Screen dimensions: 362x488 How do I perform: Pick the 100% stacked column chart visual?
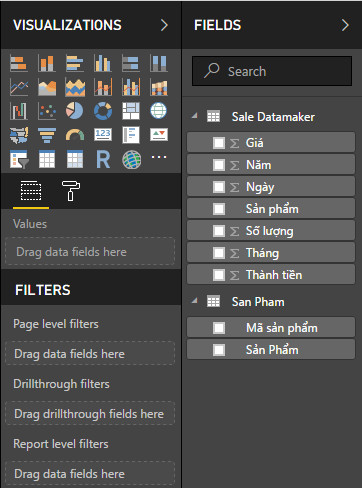[159, 63]
